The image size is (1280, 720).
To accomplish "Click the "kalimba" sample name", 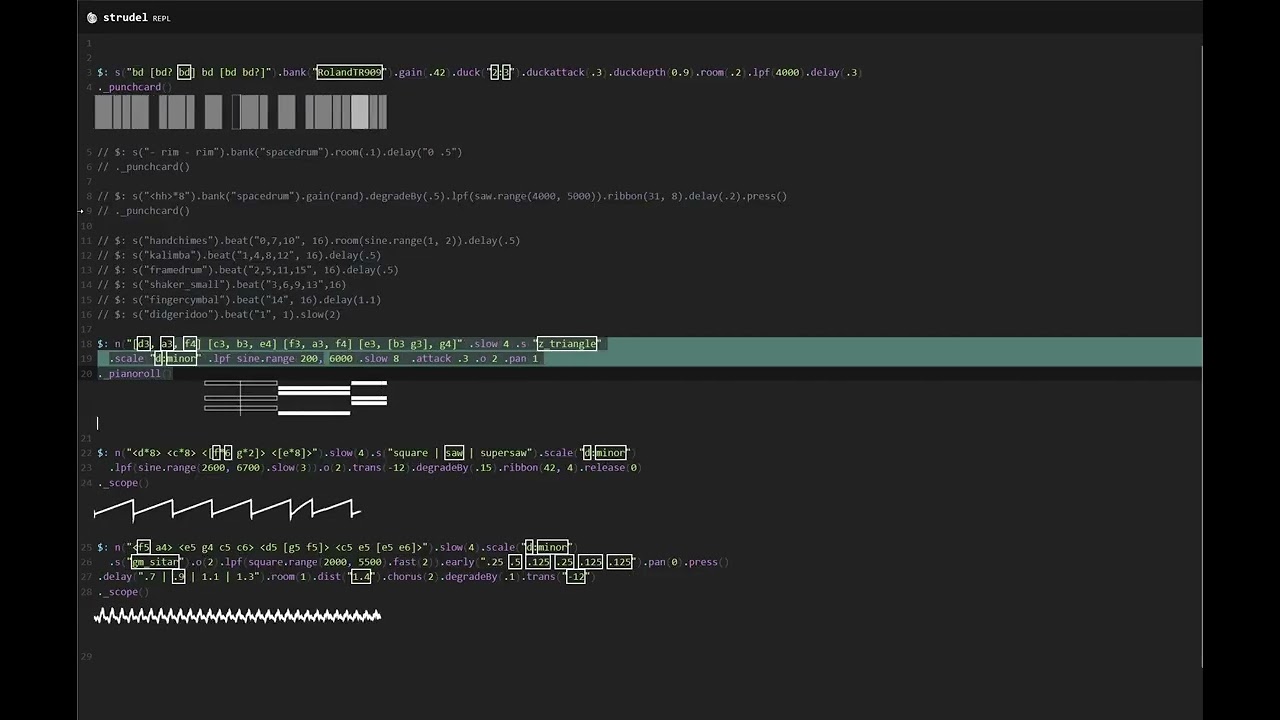I will (170, 256).
